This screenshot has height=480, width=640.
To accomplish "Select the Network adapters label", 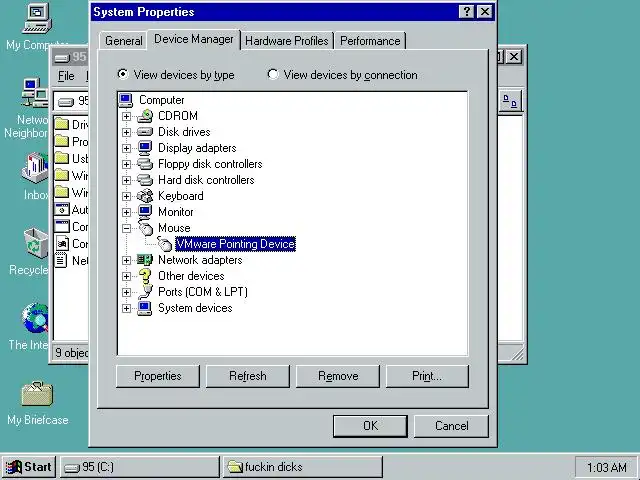I will (x=200, y=260).
